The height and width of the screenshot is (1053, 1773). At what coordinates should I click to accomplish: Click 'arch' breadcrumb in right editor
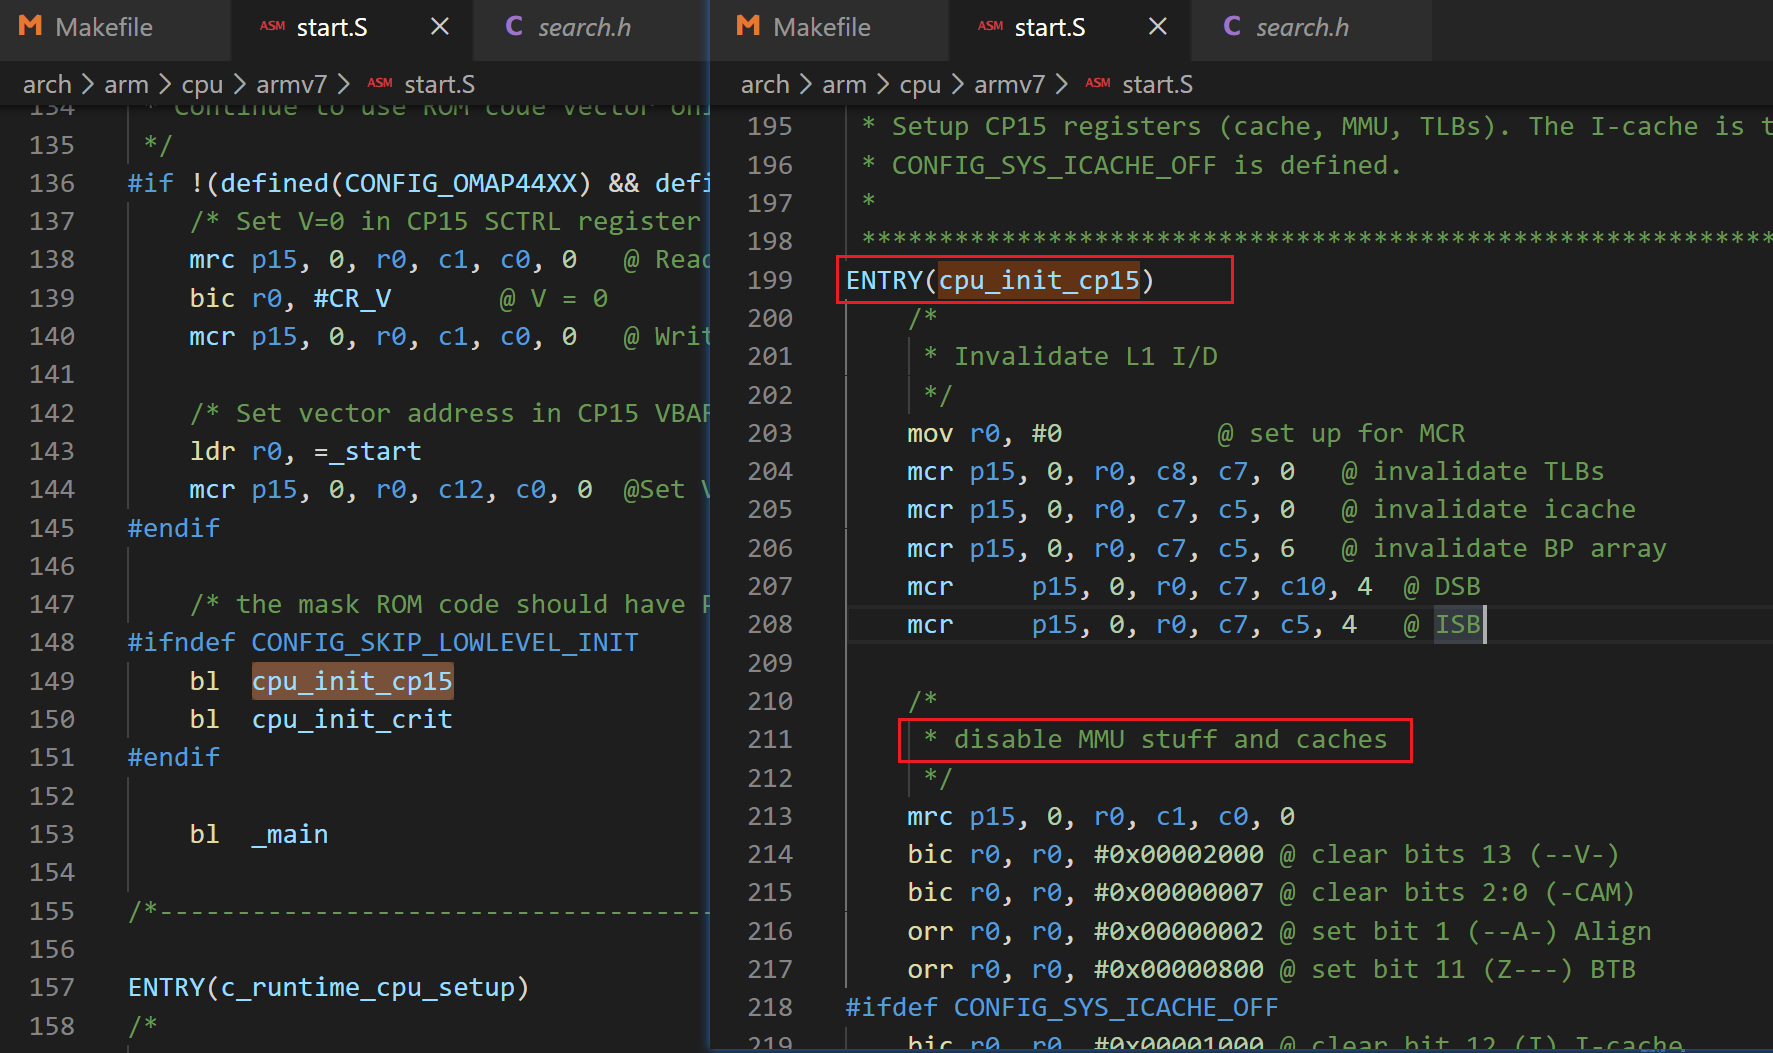(765, 85)
